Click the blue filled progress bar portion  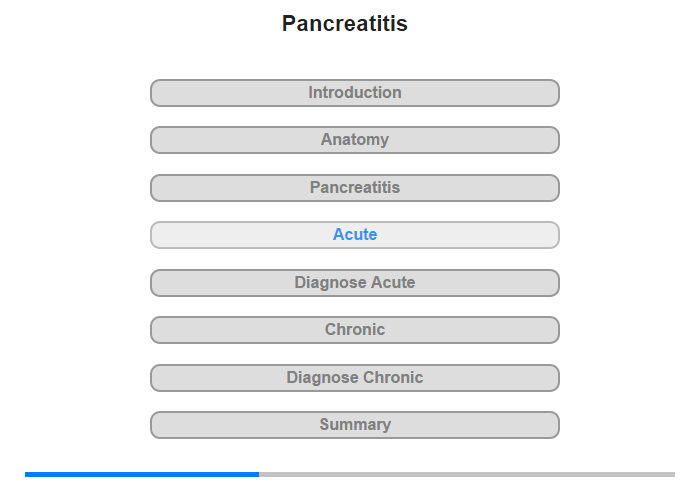[x=140, y=474]
